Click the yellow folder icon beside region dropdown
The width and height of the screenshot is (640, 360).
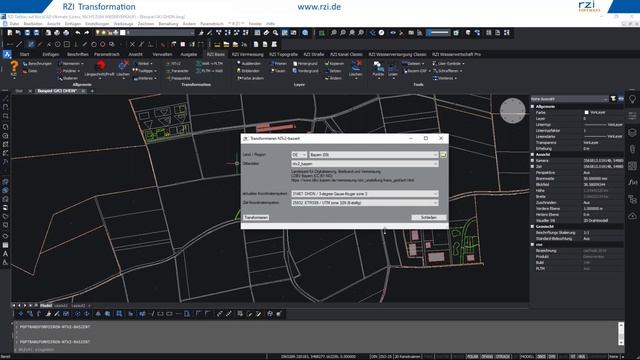point(443,155)
